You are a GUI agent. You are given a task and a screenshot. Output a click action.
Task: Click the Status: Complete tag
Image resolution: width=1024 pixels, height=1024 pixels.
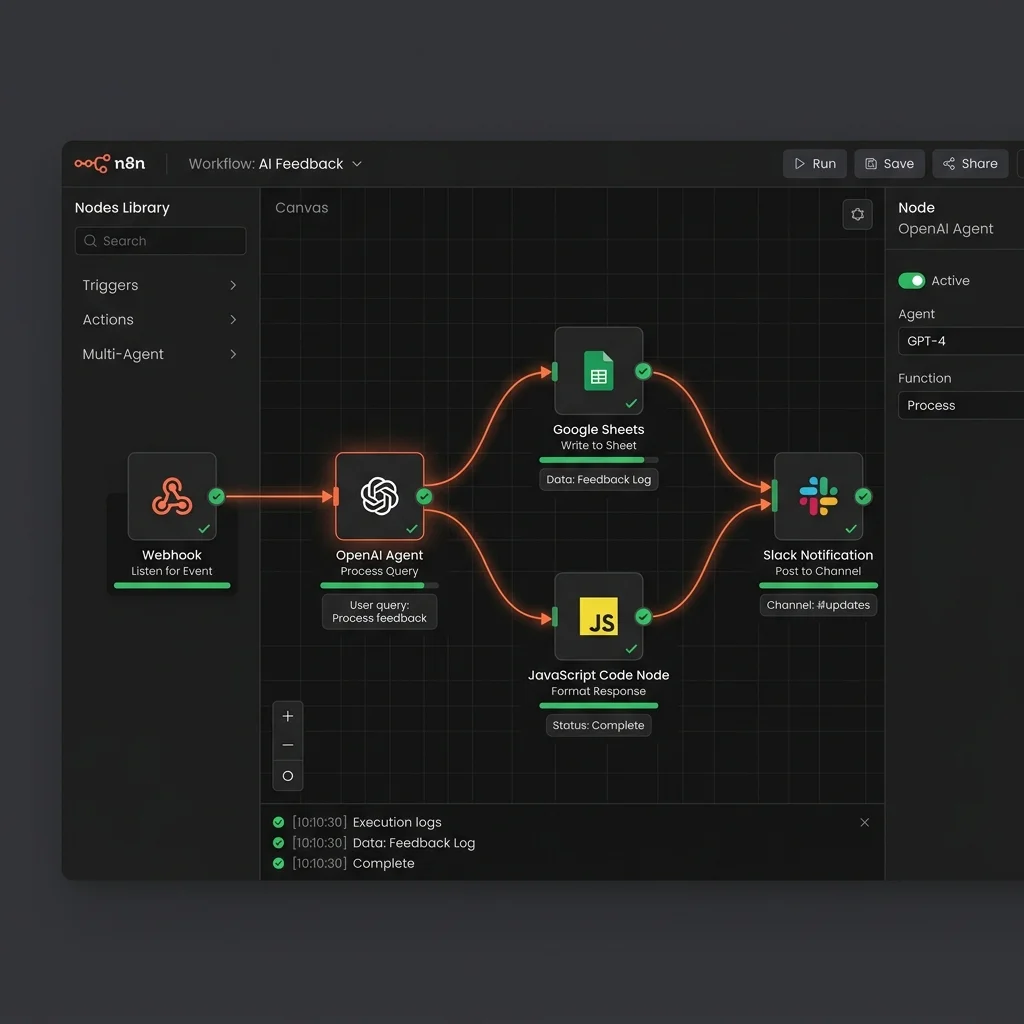click(599, 725)
